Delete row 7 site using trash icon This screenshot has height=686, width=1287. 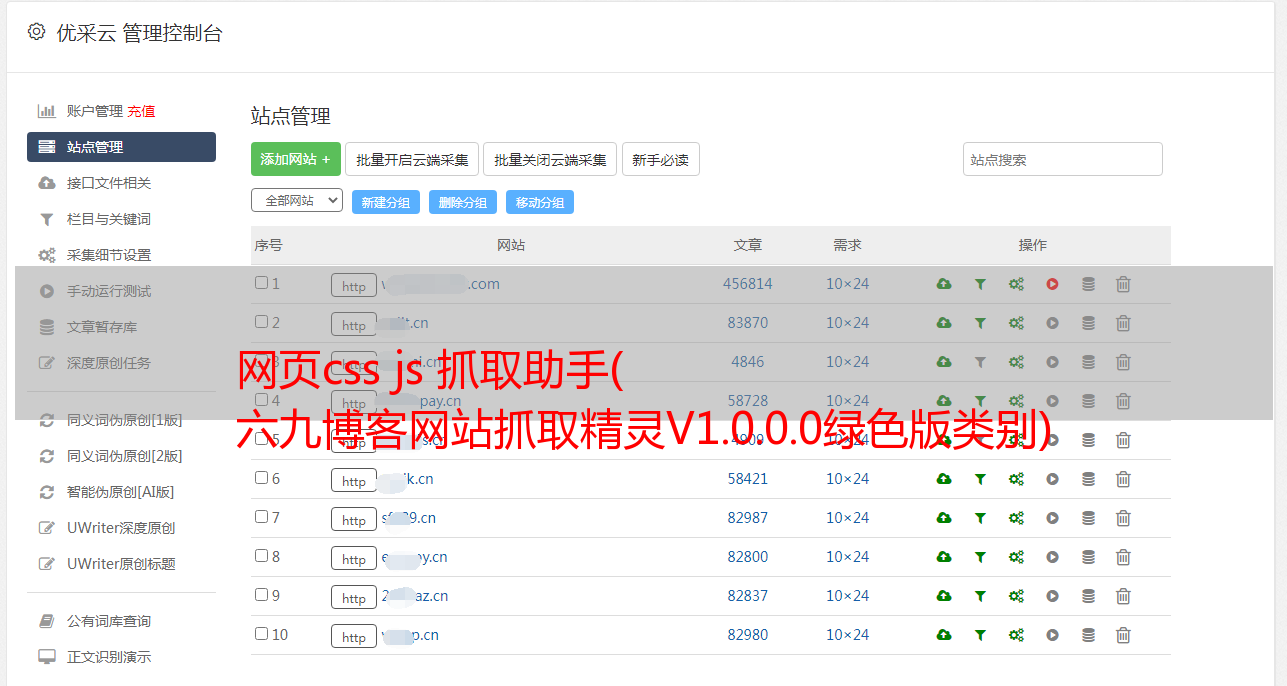tap(1123, 518)
